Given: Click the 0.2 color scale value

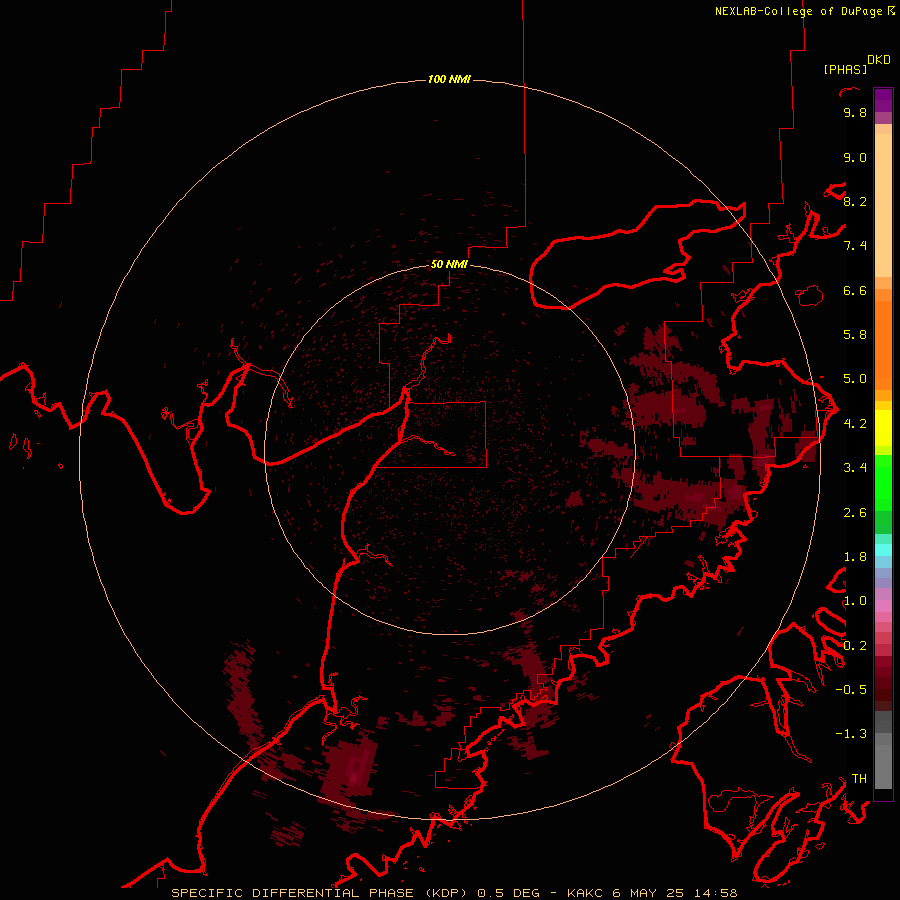Looking at the screenshot, I should (855, 645).
